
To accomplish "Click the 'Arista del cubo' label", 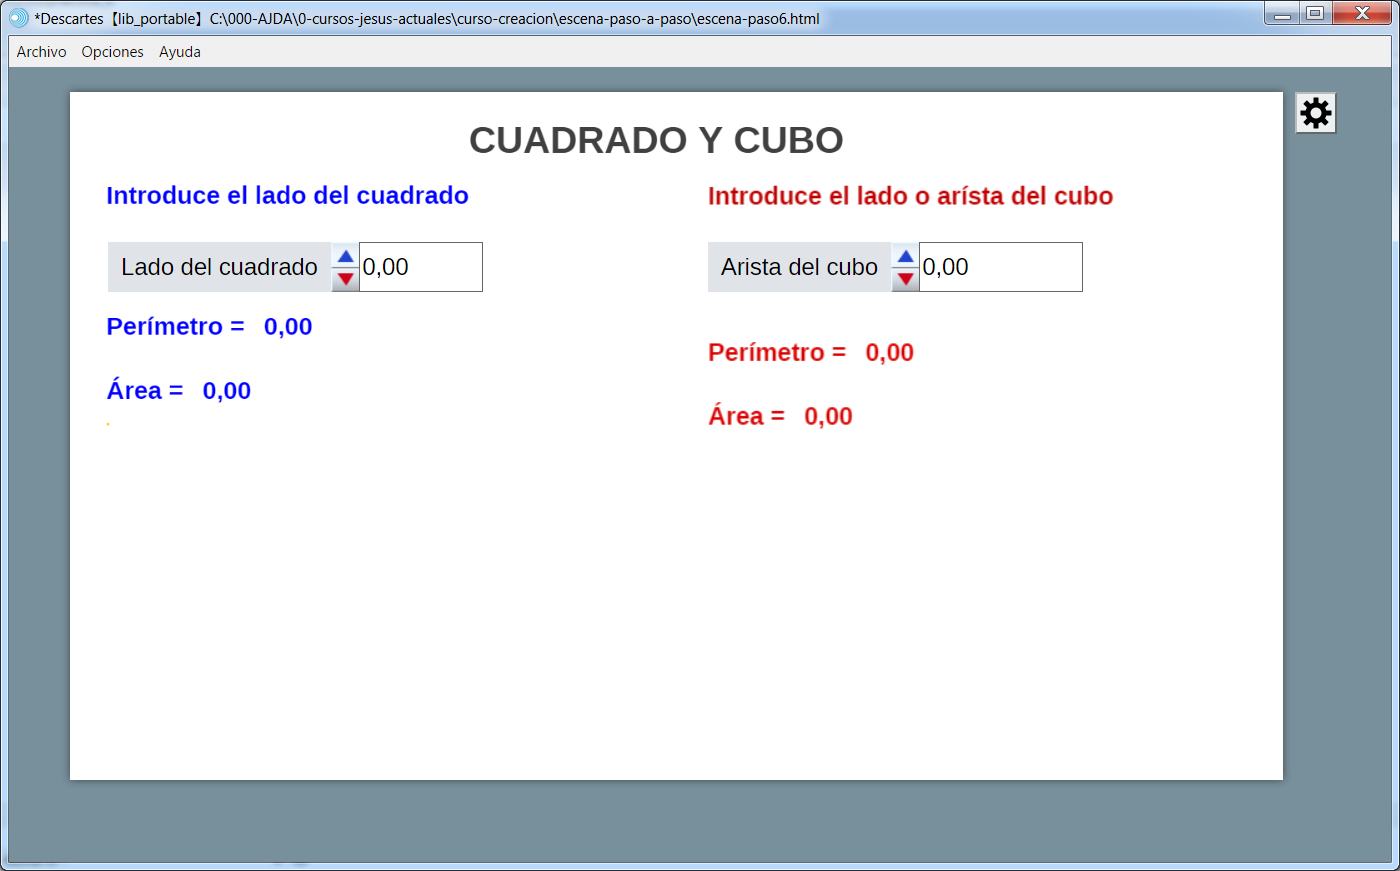I will click(x=799, y=267).
